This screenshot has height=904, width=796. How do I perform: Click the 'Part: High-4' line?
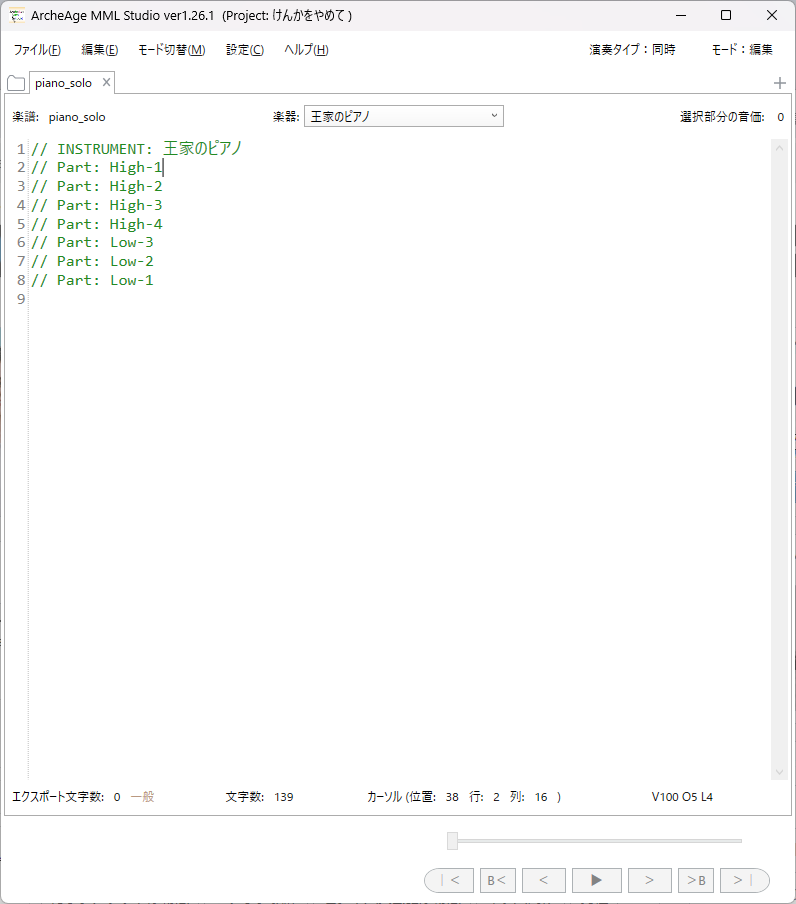tap(97, 224)
